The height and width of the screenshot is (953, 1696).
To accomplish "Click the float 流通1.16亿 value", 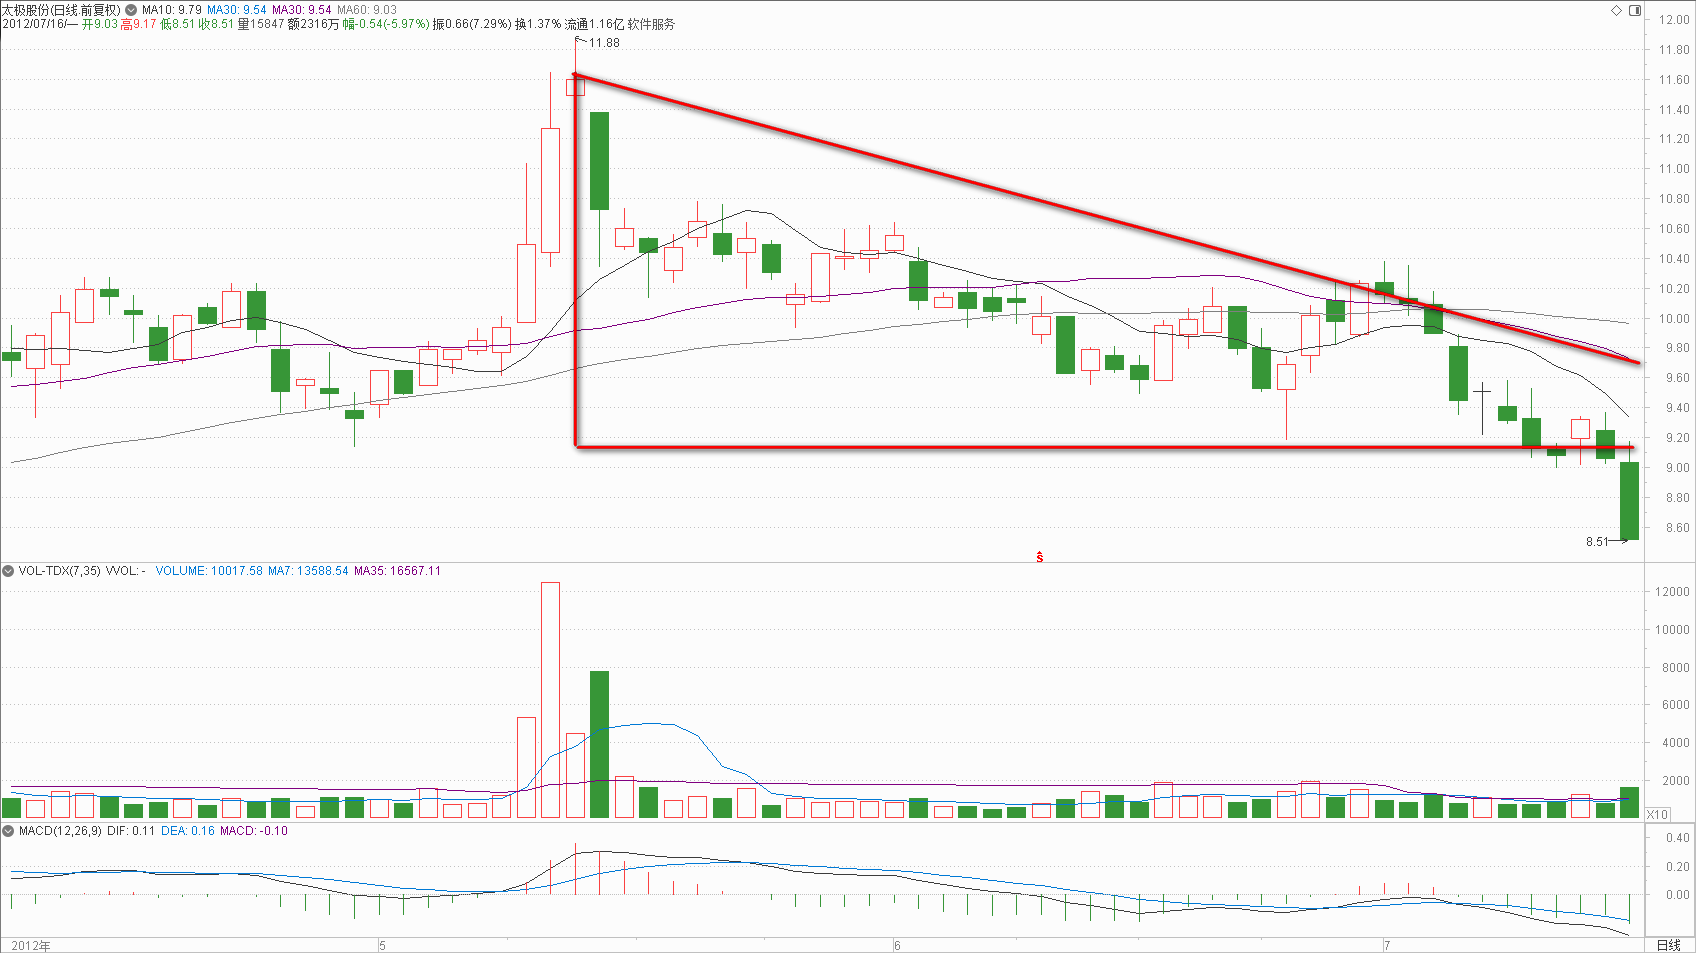I will tap(594, 24).
